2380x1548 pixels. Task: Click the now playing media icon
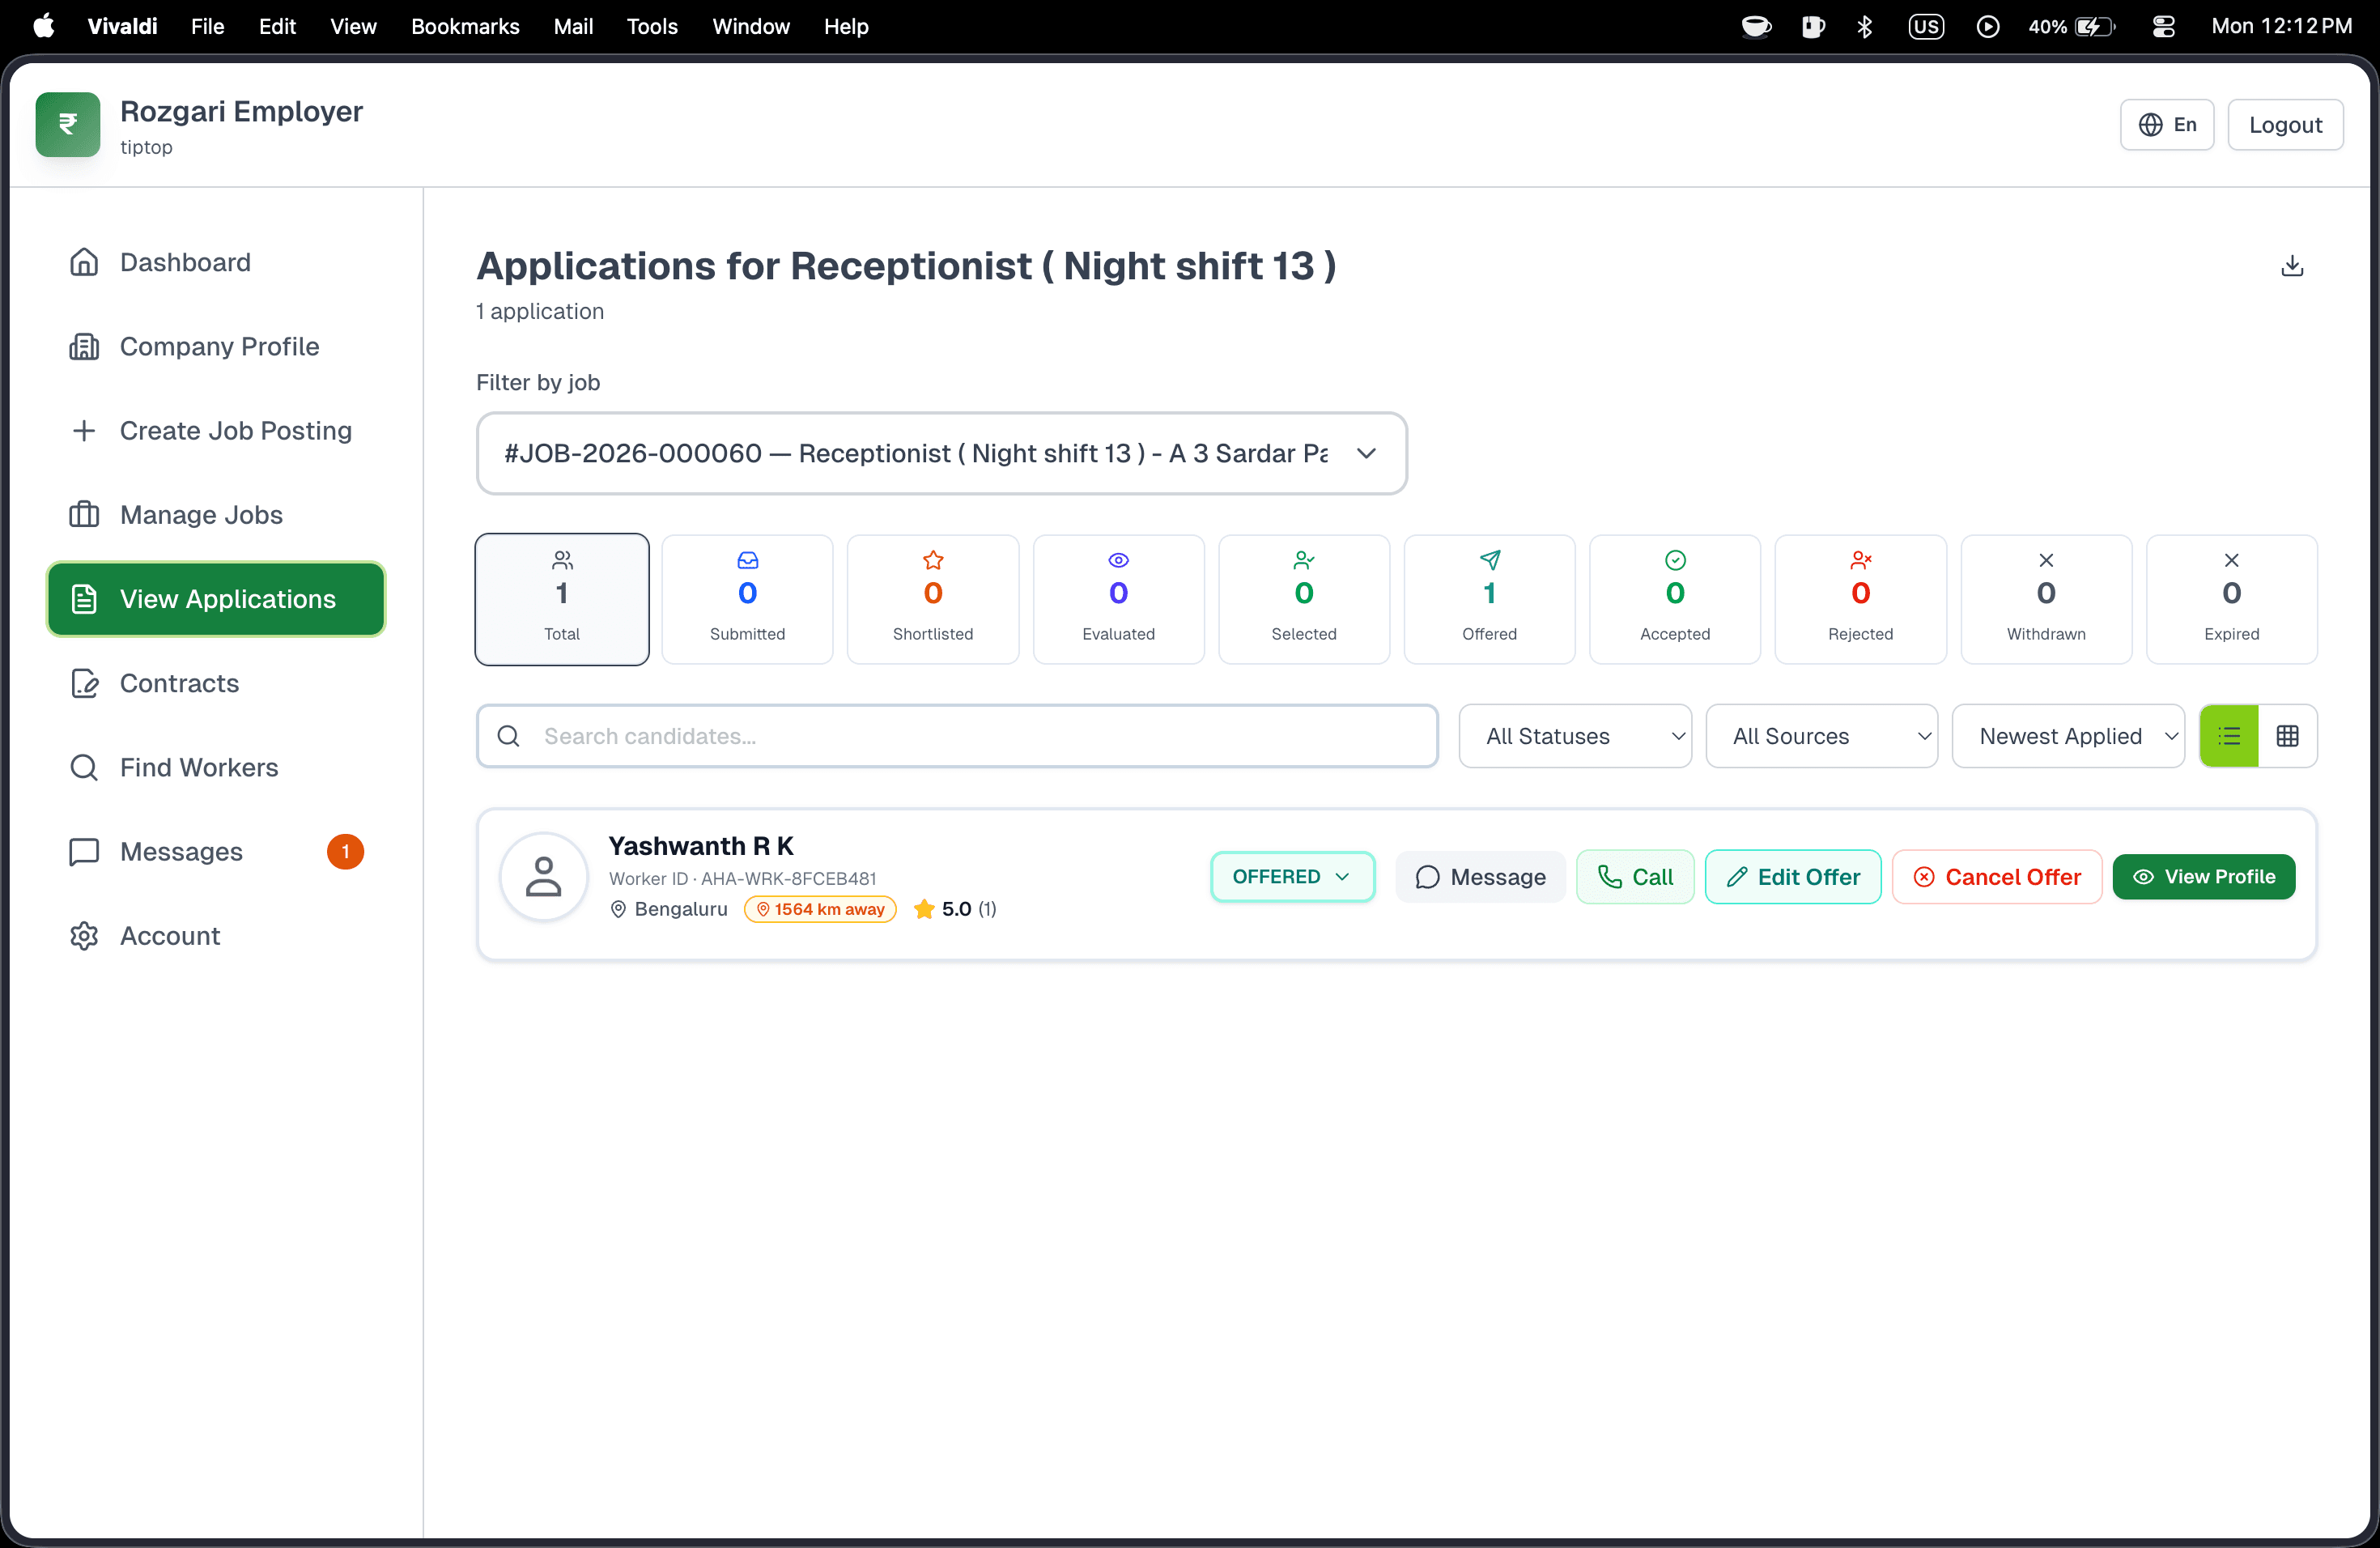click(1988, 26)
